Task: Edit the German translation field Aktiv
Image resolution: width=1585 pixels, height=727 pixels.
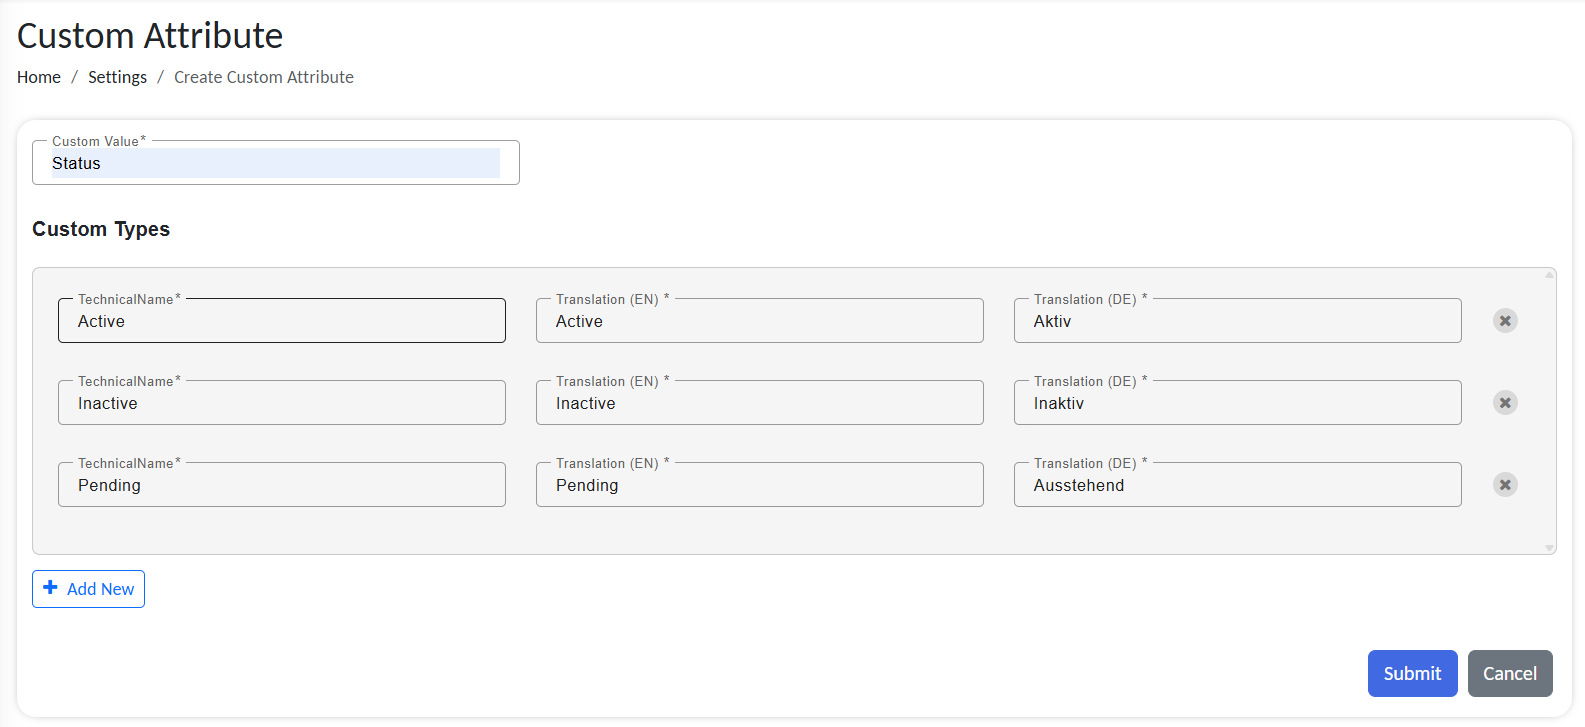Action: click(1238, 321)
